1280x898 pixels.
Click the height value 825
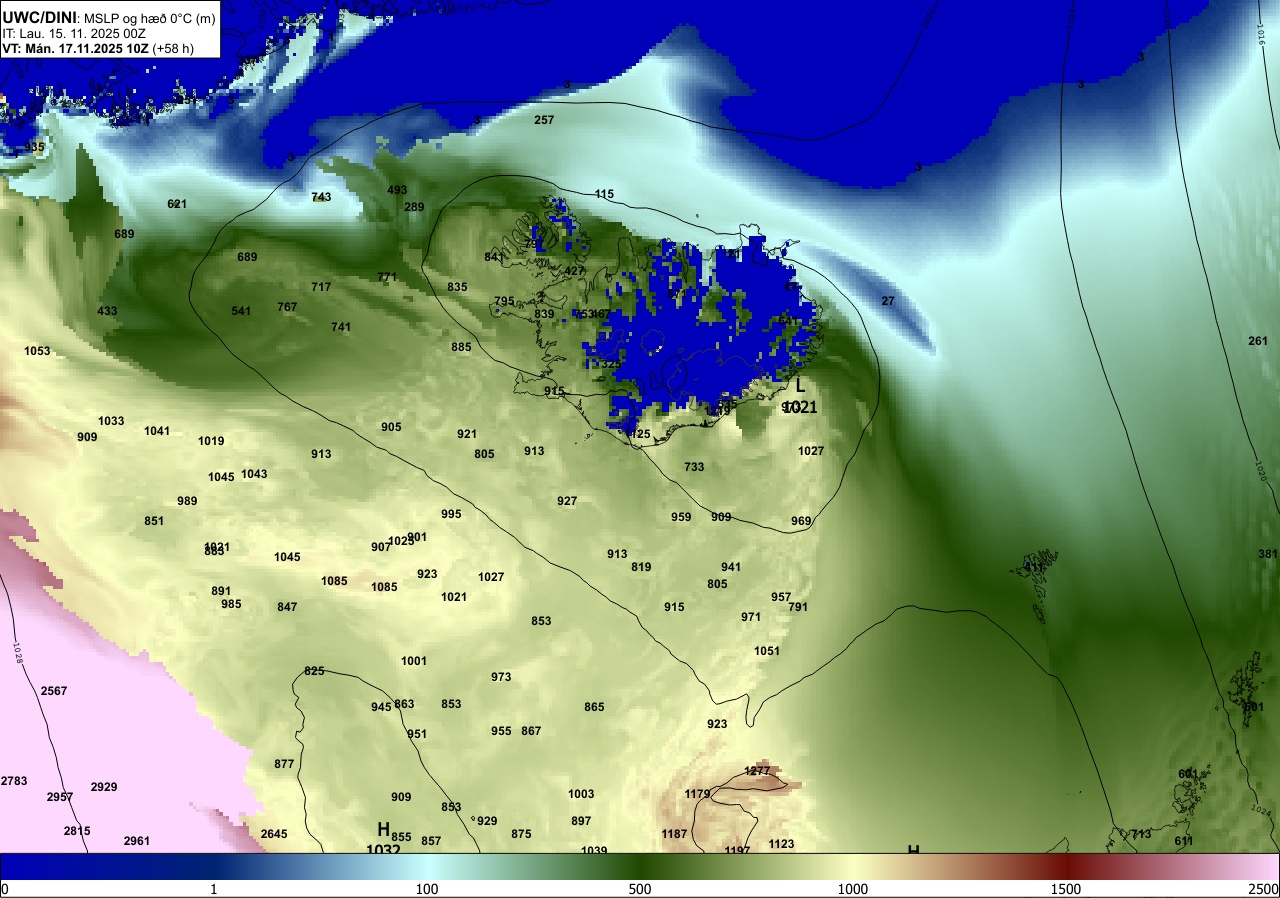(314, 671)
